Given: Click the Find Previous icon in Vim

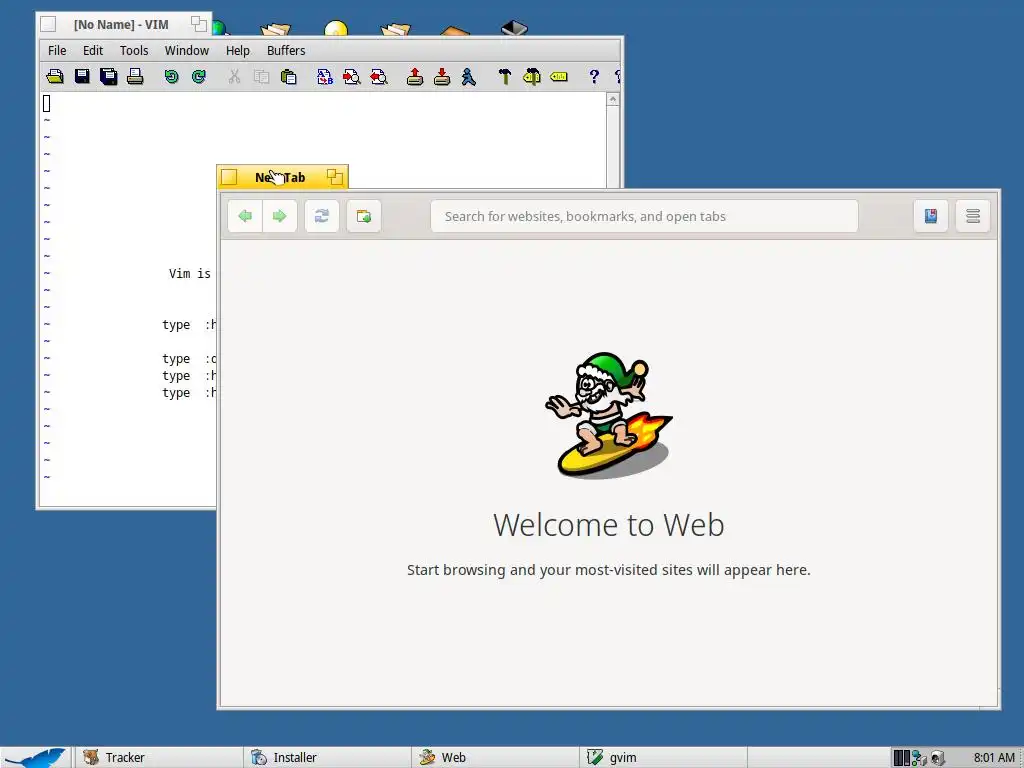Looking at the screenshot, I should 379,77.
